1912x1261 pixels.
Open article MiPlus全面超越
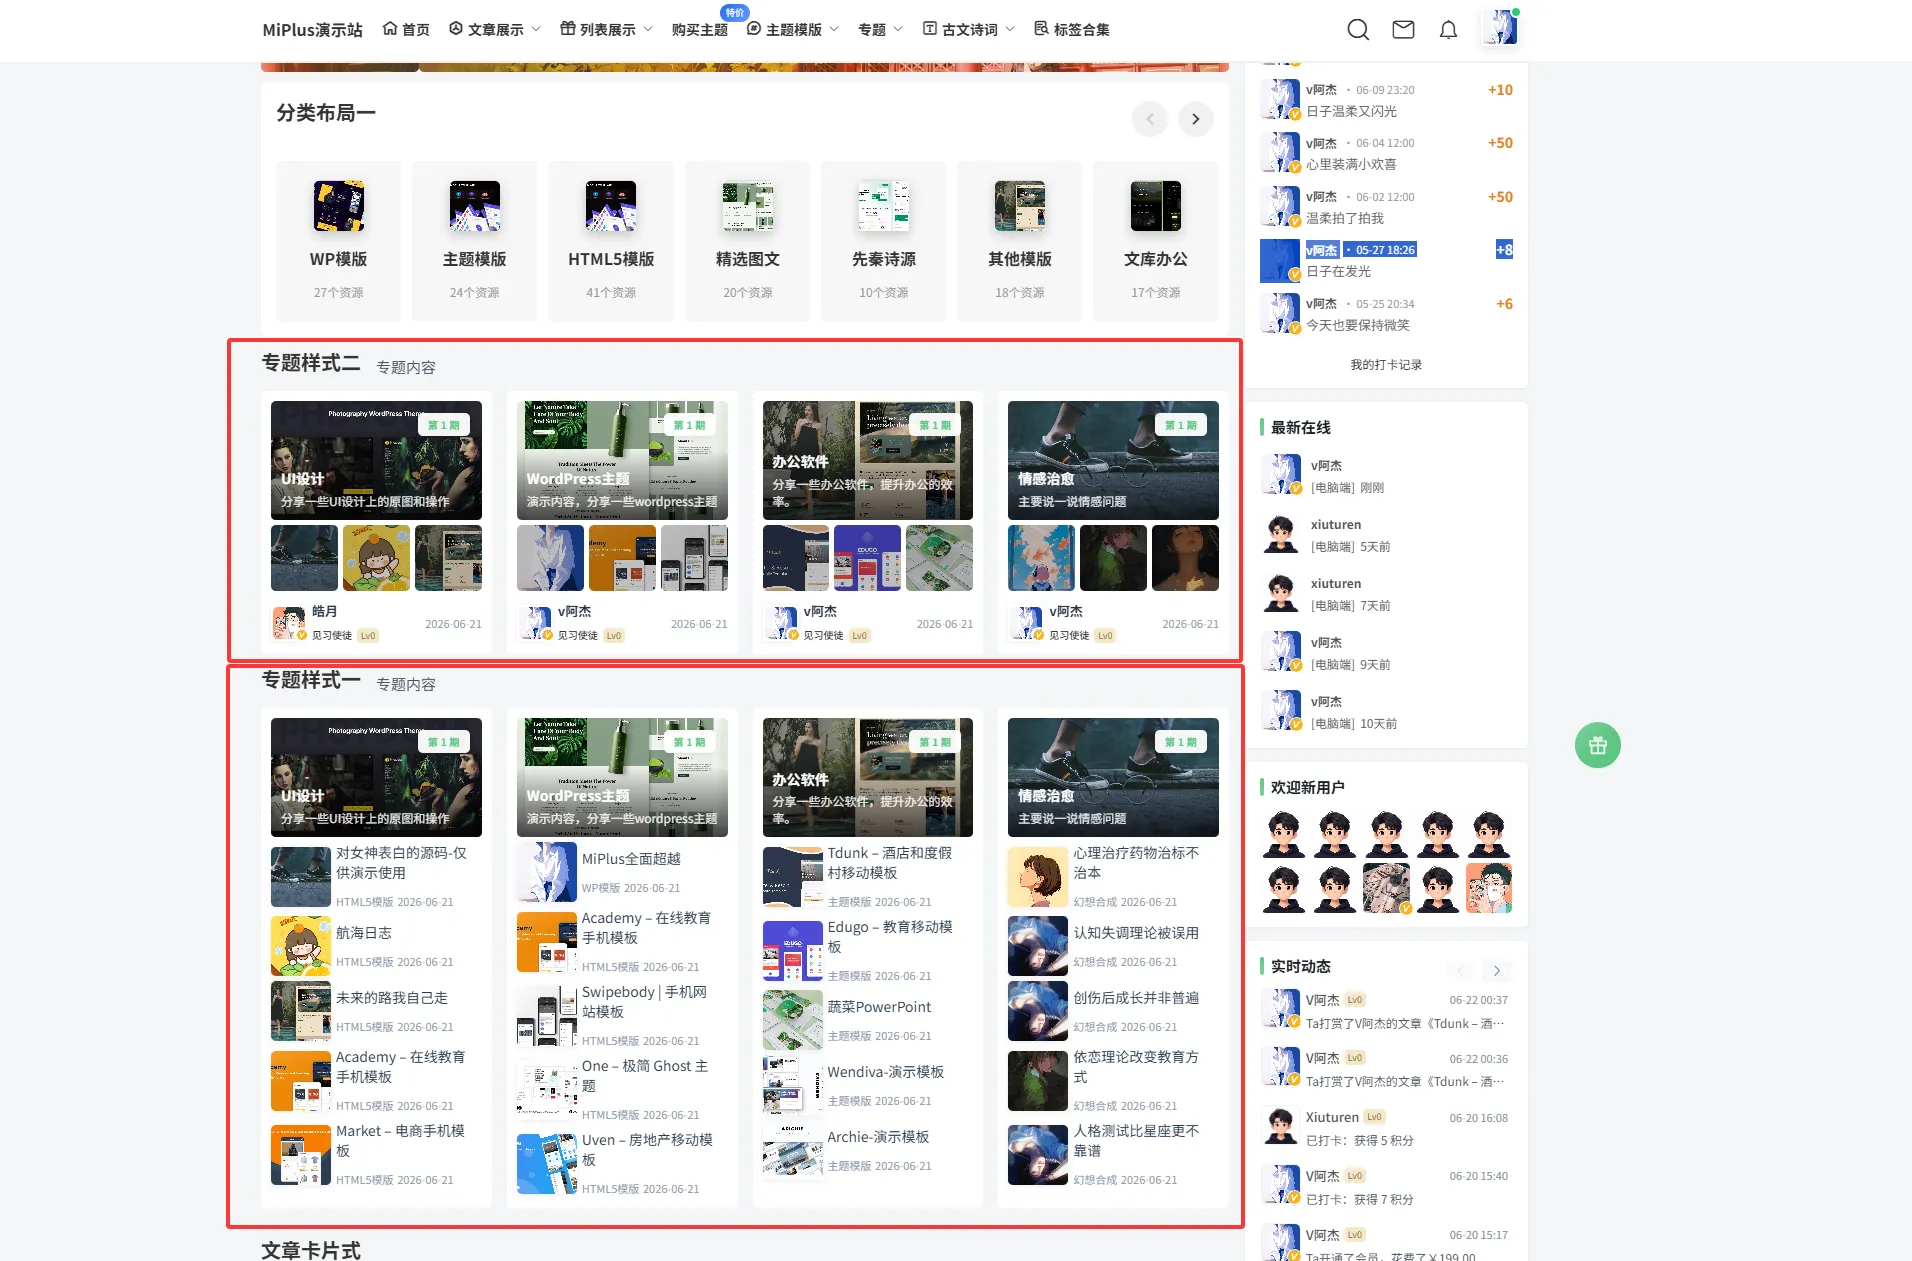pos(631,859)
